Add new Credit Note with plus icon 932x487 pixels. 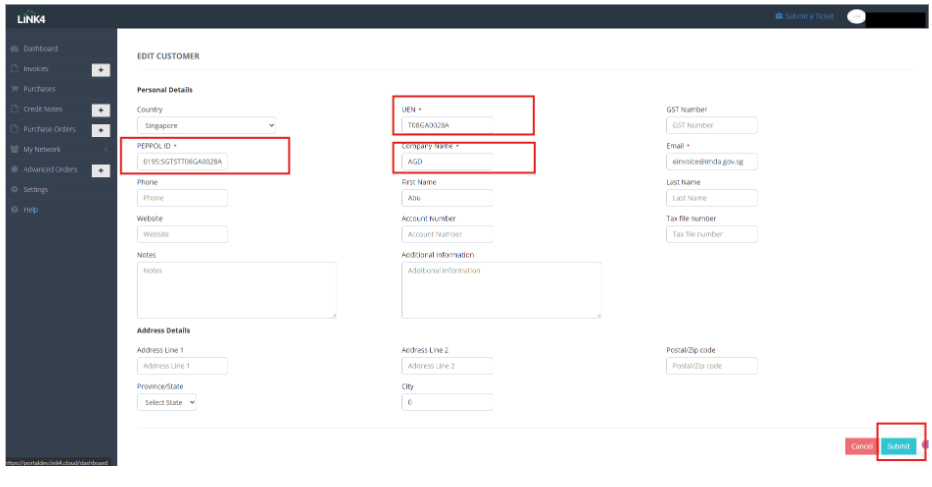pos(101,110)
